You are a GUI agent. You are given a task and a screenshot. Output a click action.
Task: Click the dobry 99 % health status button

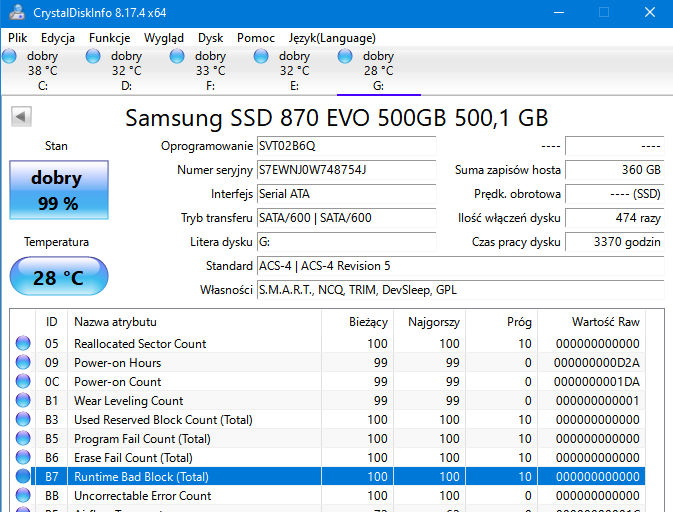click(x=59, y=190)
